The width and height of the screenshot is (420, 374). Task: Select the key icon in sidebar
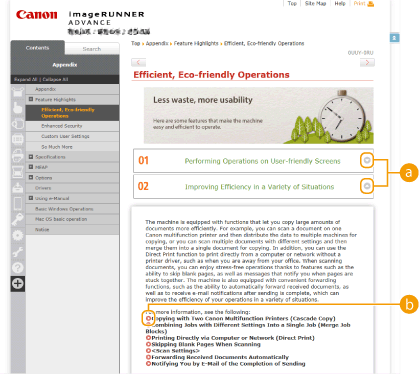point(18,219)
